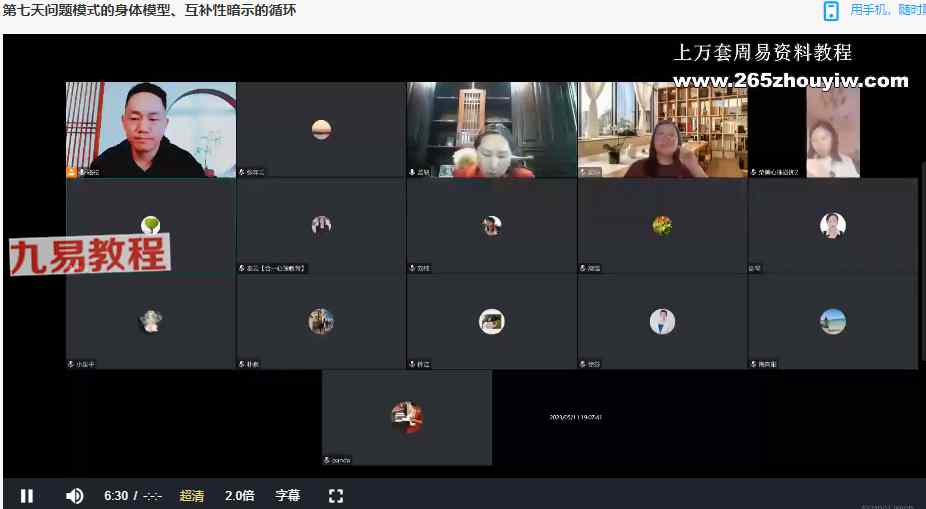The height and width of the screenshot is (509, 926).
Task: Toggle subtitles with the 字幕 button
Action: tap(288, 495)
